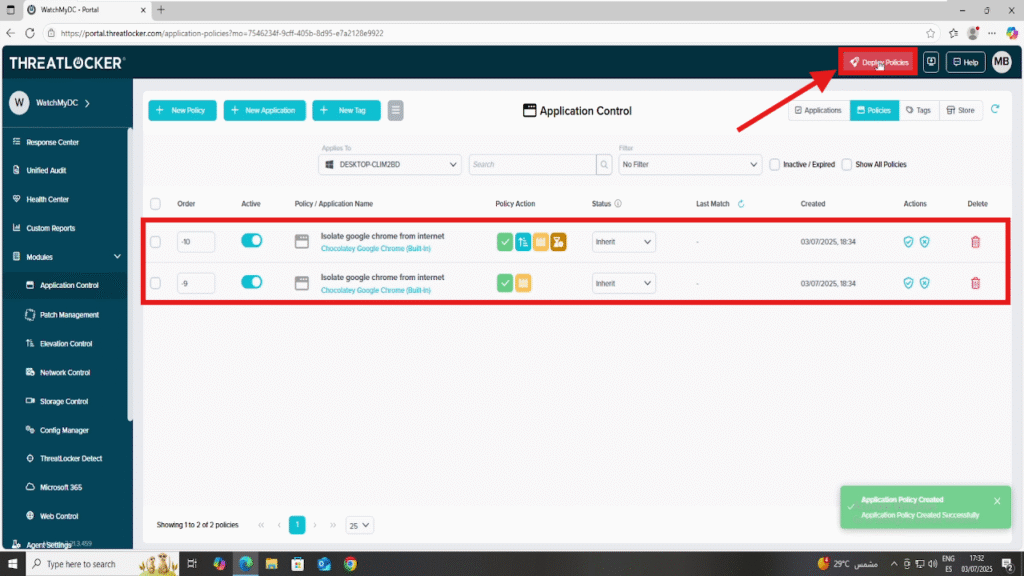The width and height of the screenshot is (1024, 576).
Task: Click the shield X action in -9 row
Action: click(x=925, y=283)
